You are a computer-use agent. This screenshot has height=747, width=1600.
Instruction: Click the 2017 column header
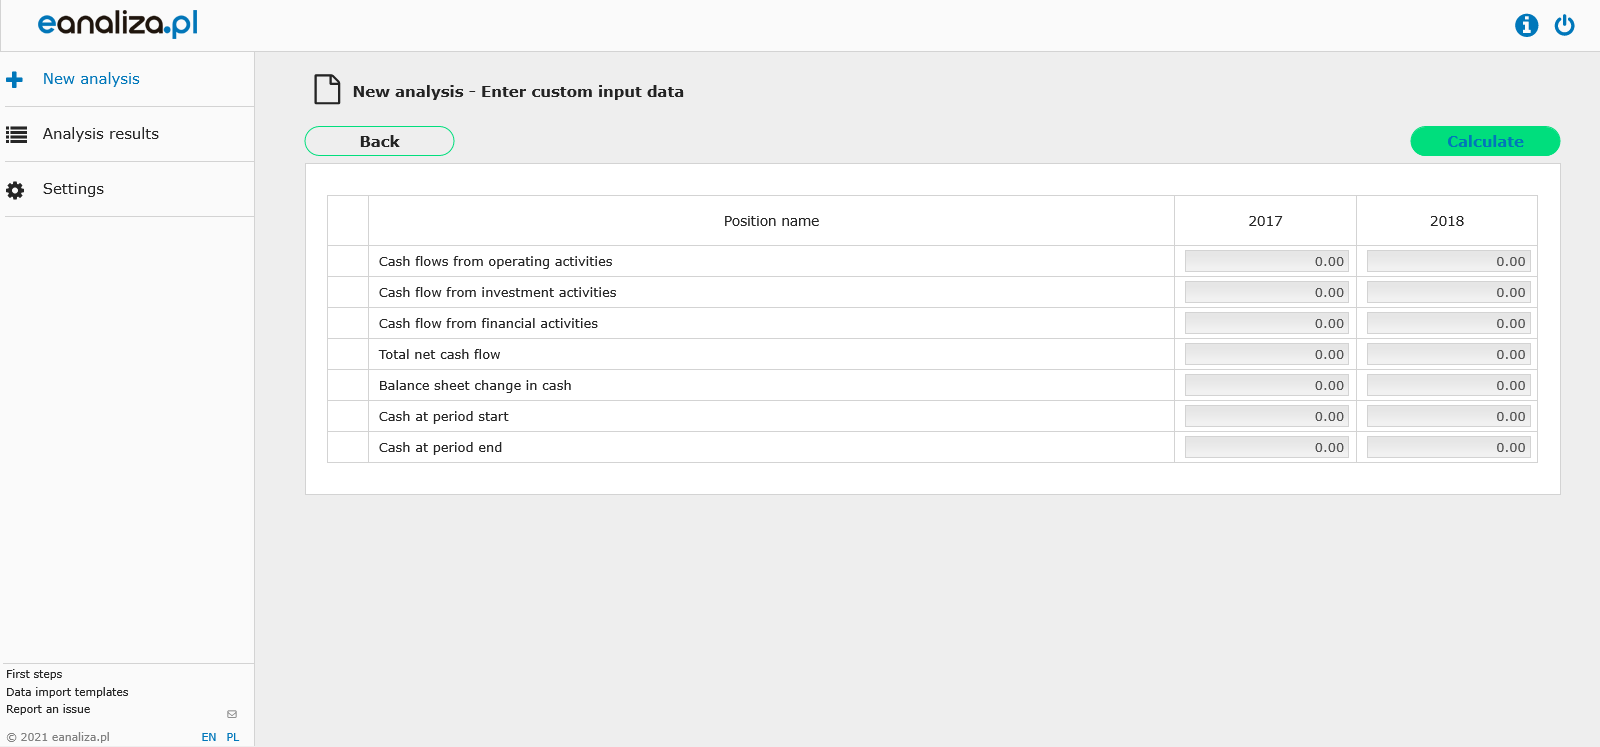tap(1265, 221)
